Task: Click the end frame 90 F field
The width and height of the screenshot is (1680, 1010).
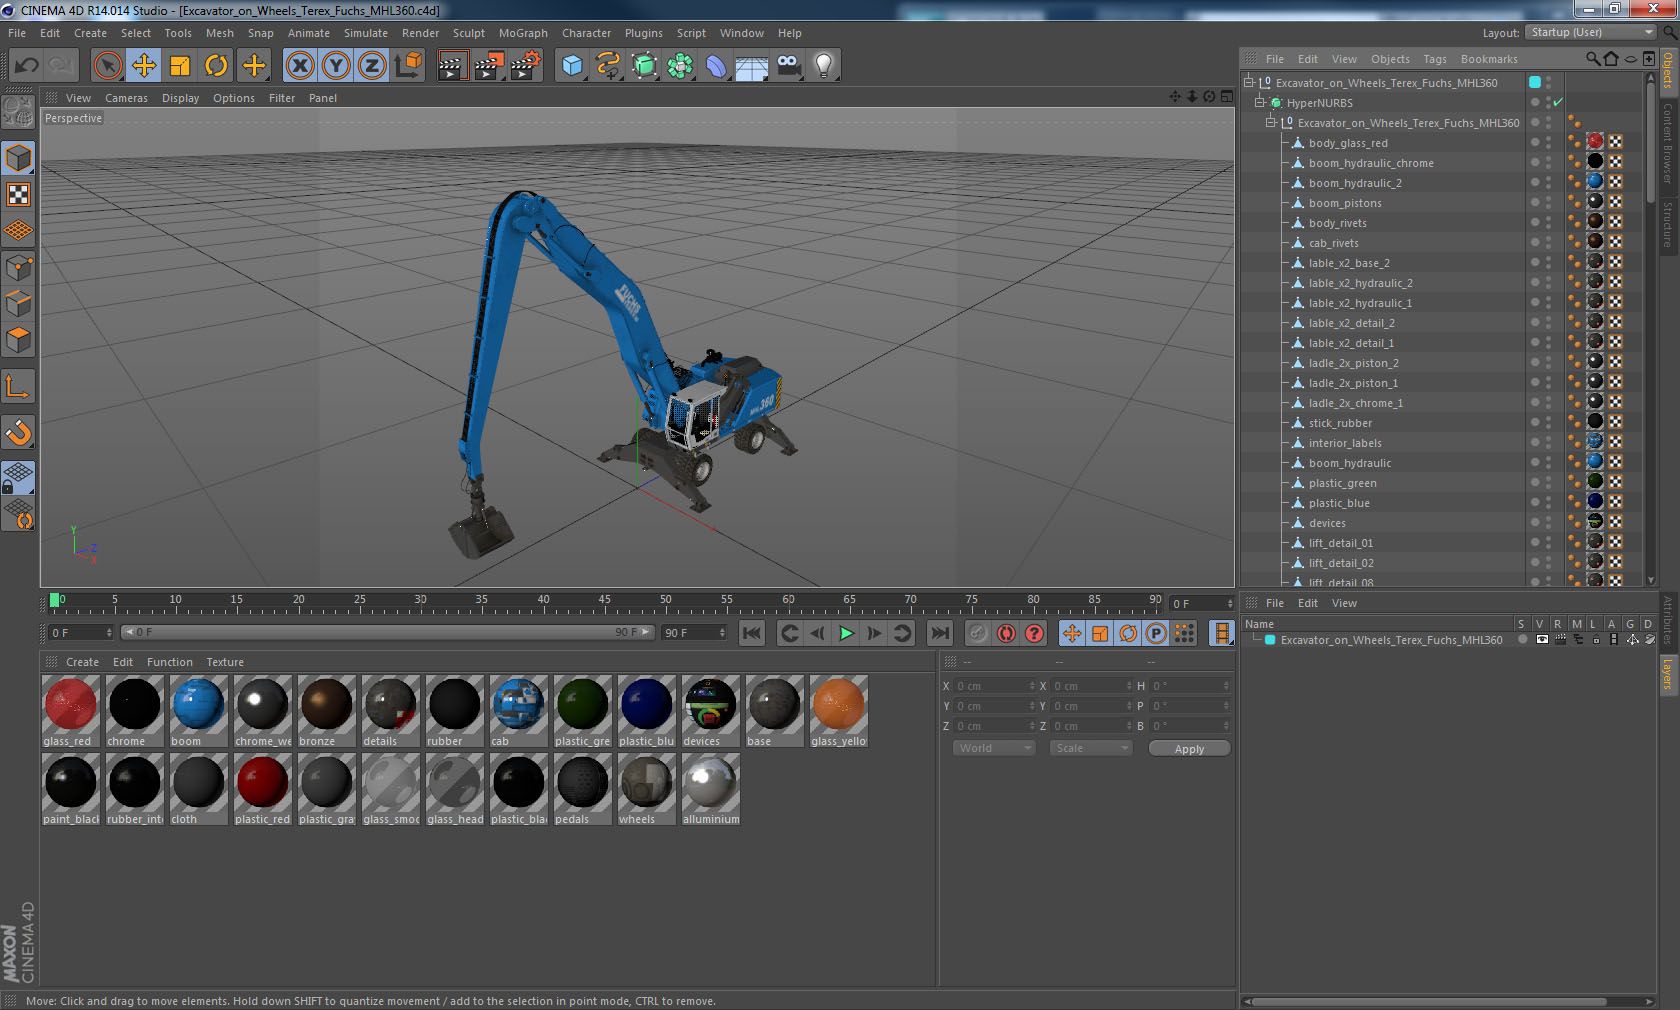Action: tap(693, 633)
